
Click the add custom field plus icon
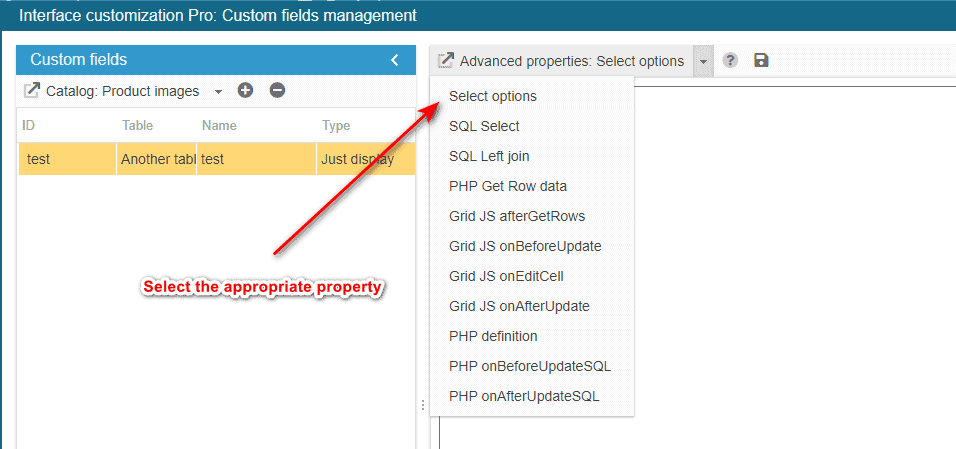(x=246, y=91)
